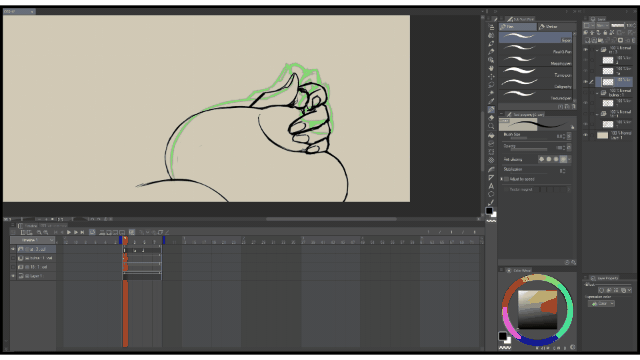Click the Layer Property panel tab

pyautogui.click(x=604, y=278)
